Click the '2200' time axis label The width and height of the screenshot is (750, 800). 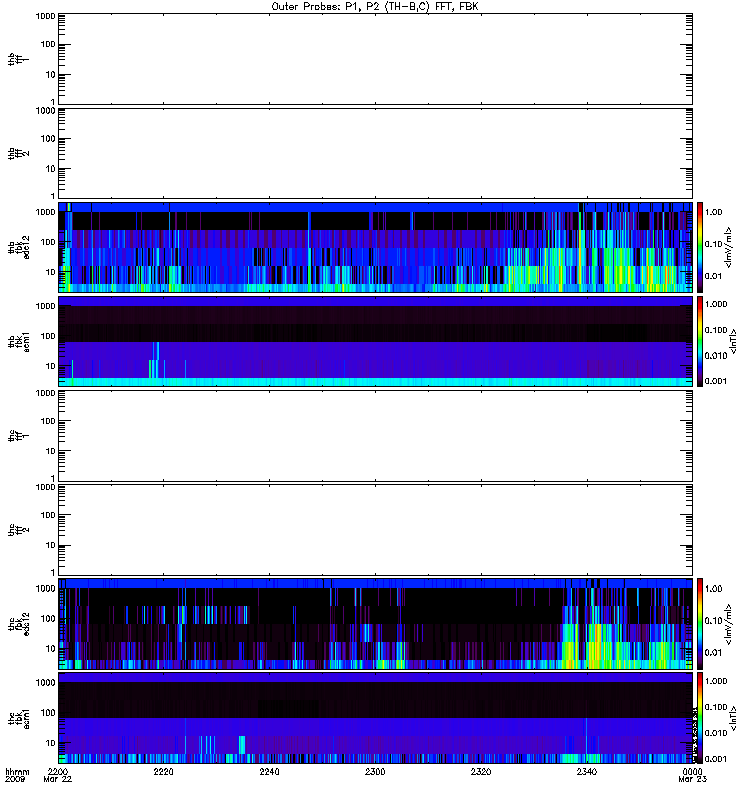pos(58,771)
